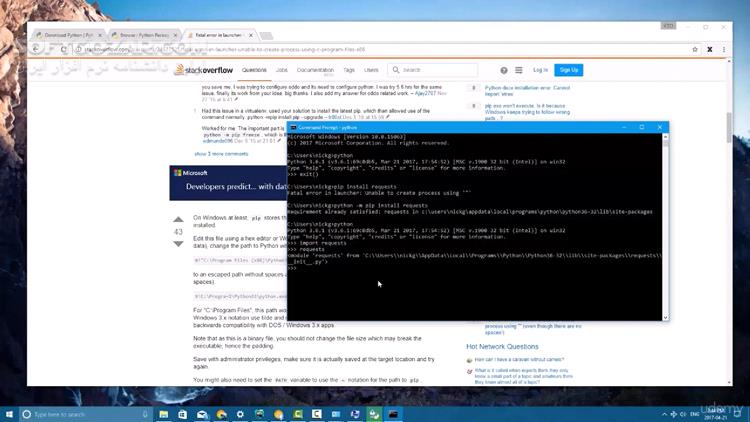750x422 pixels.
Task: Open the Stack Overflow help icon
Action: point(504,70)
